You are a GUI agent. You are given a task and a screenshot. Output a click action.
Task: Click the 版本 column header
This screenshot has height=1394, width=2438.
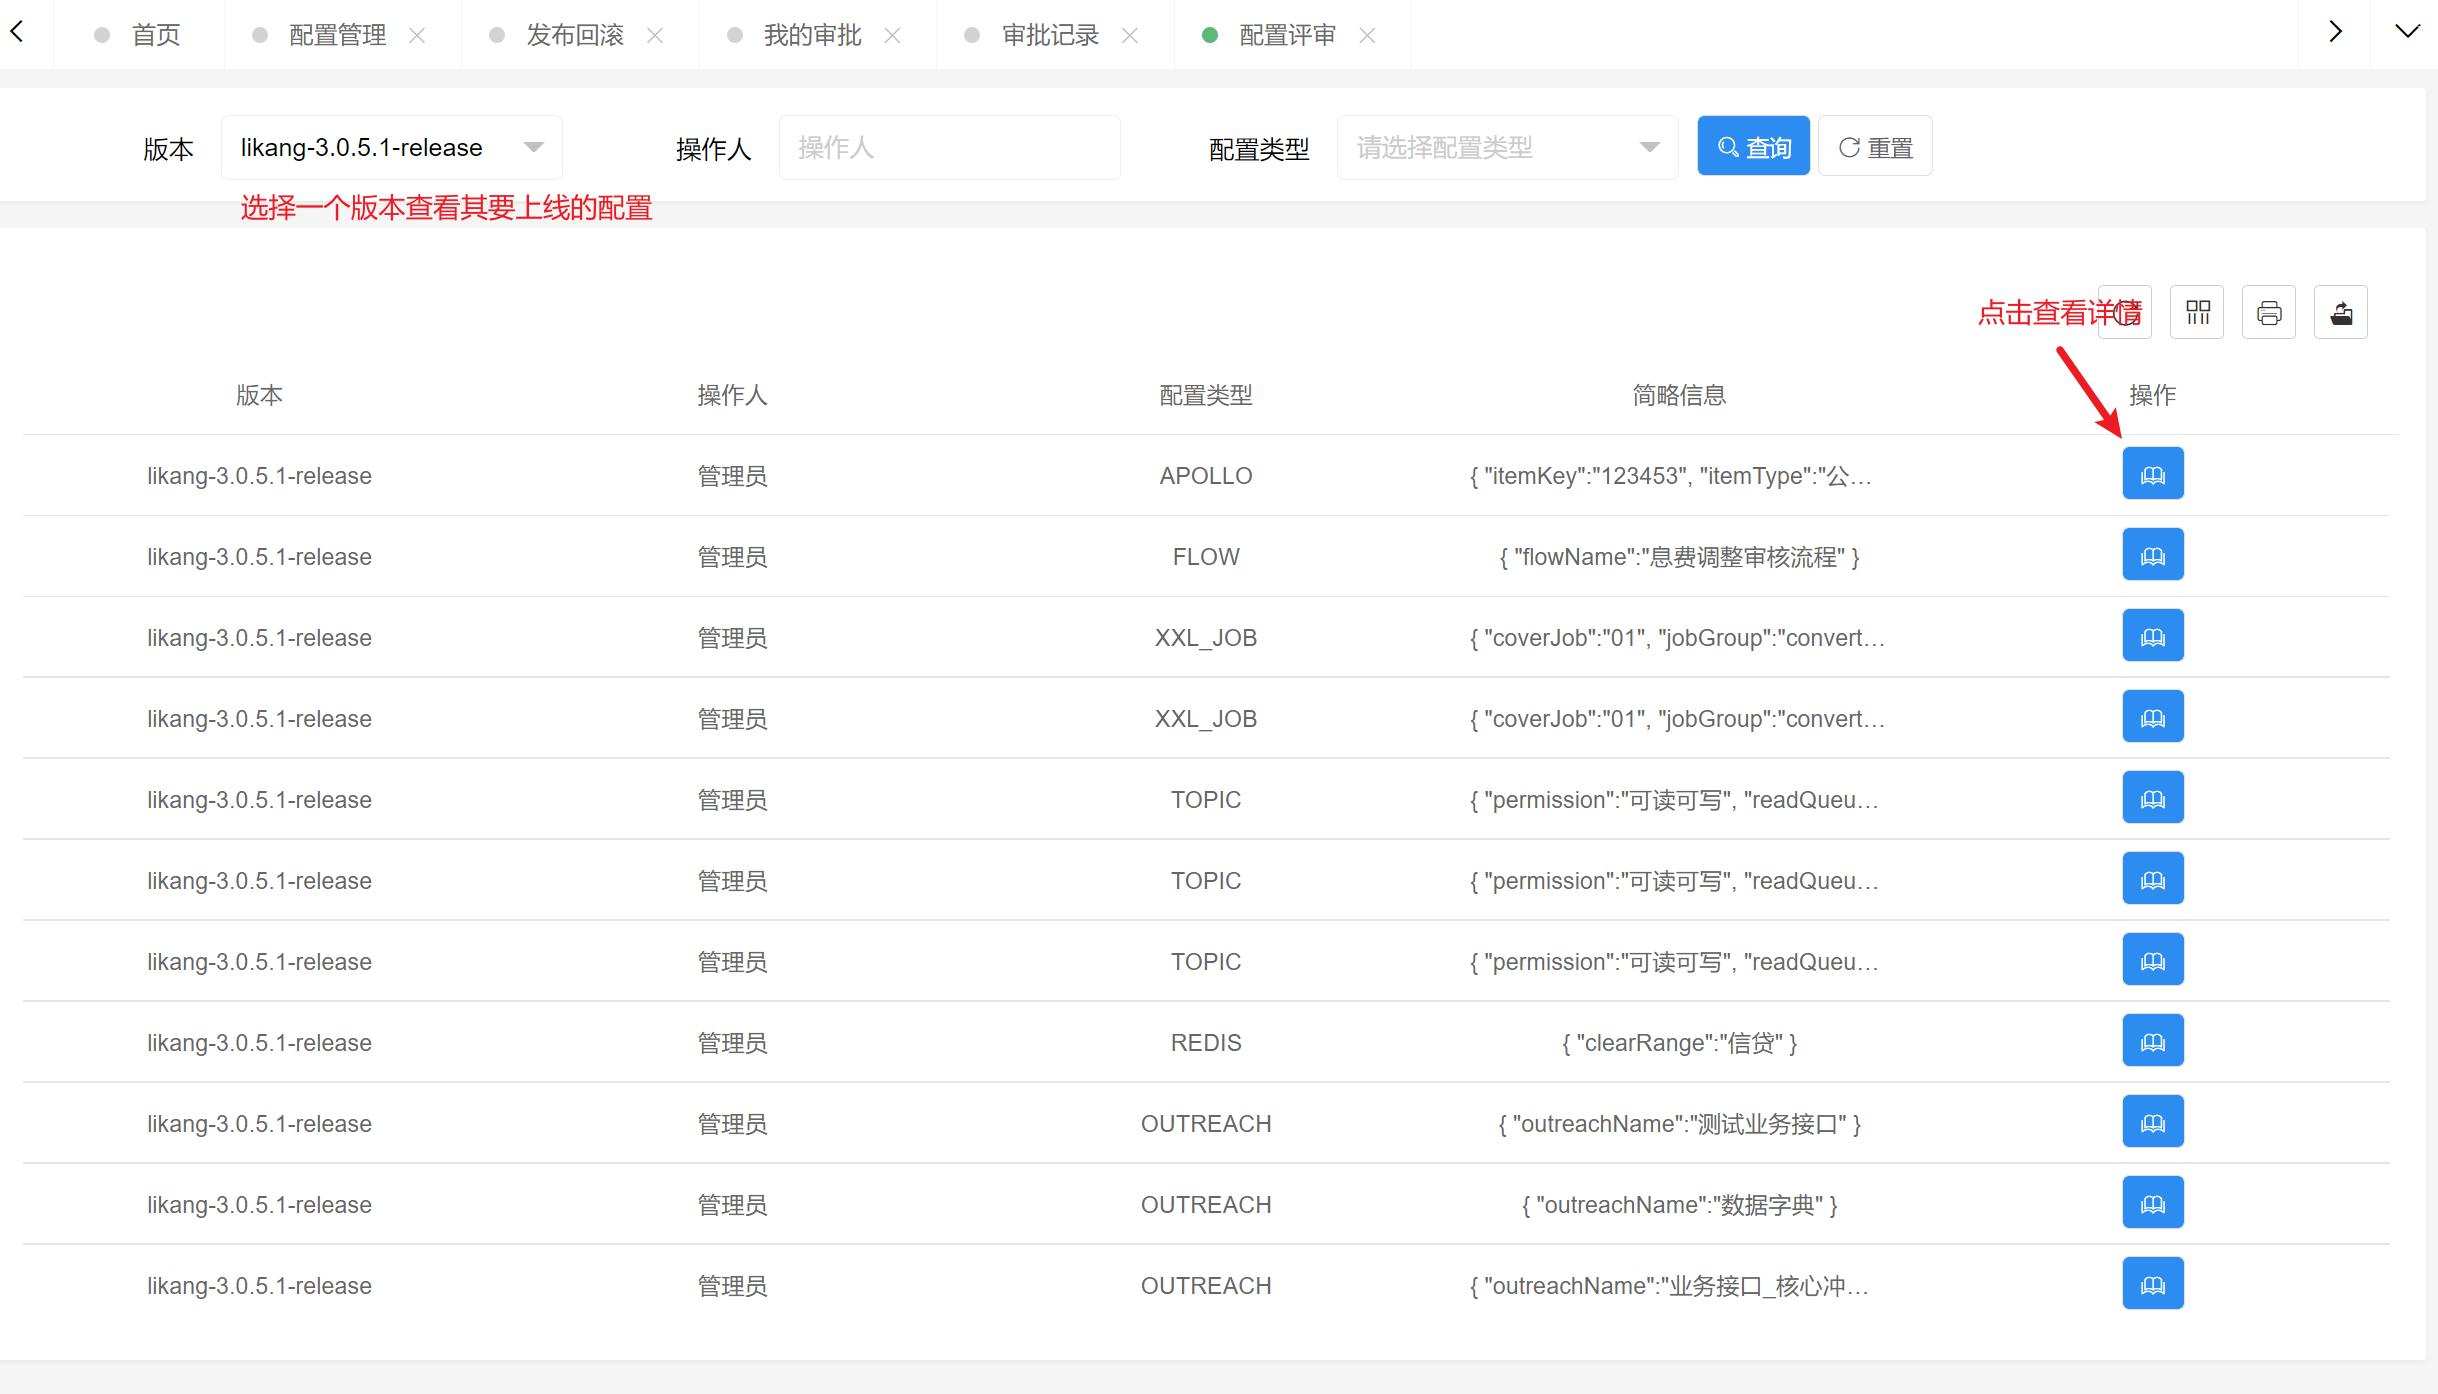pyautogui.click(x=259, y=395)
